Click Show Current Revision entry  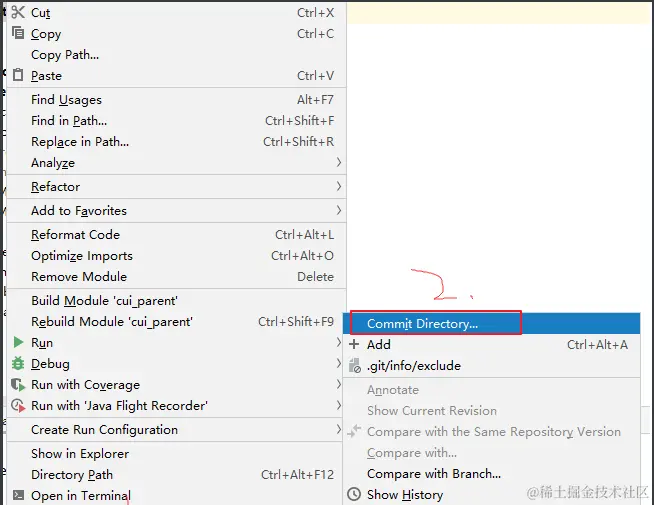pyautogui.click(x=432, y=411)
